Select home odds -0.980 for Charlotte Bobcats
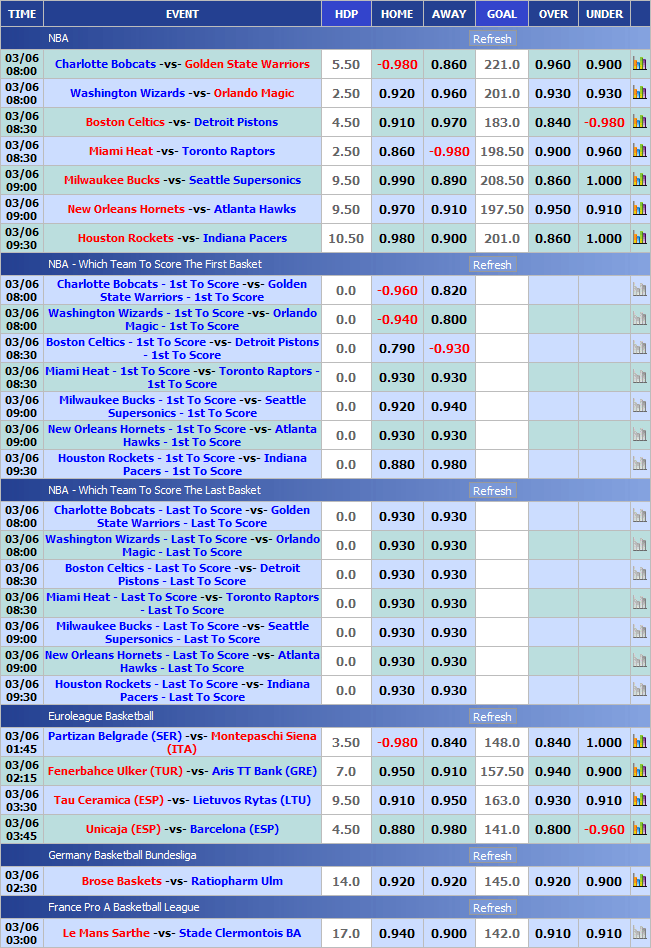 click(397, 65)
